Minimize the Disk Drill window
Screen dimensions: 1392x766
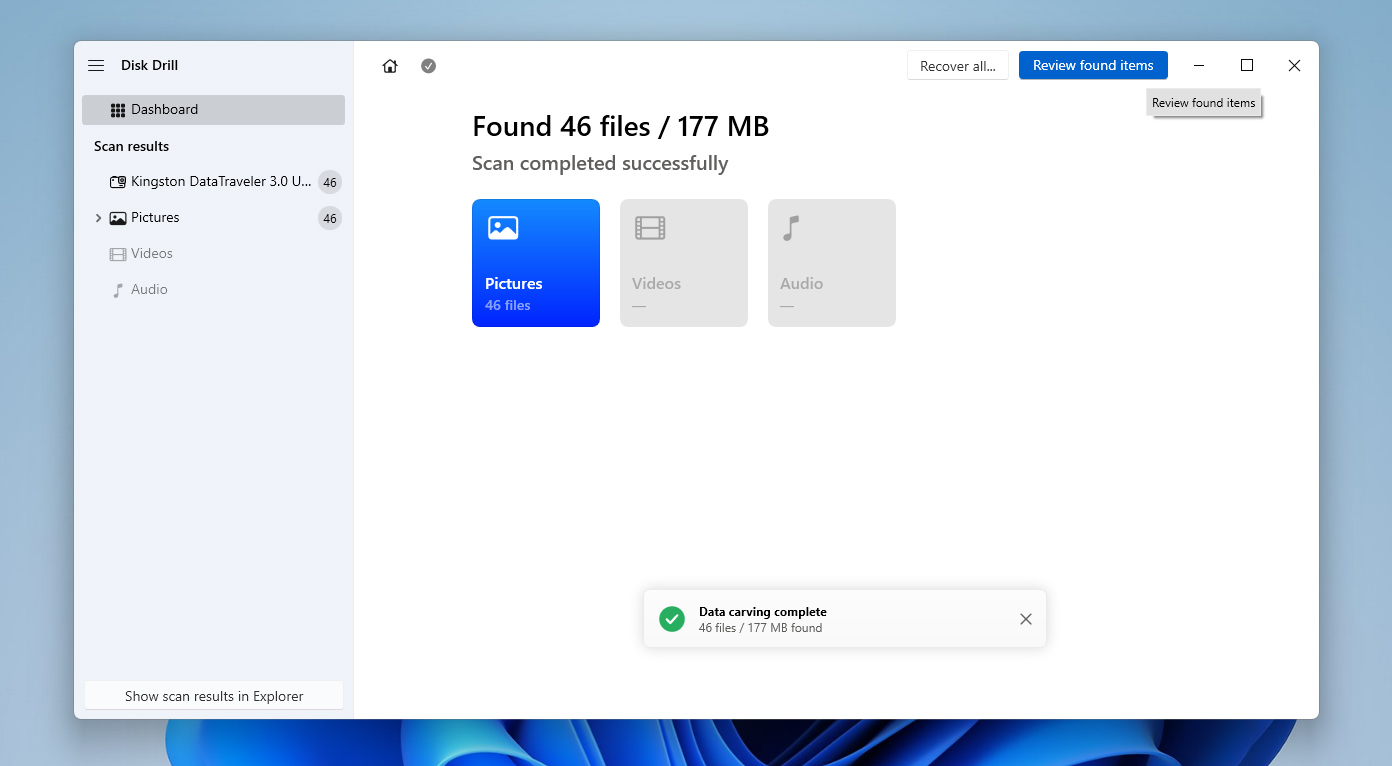pyautogui.click(x=1199, y=66)
